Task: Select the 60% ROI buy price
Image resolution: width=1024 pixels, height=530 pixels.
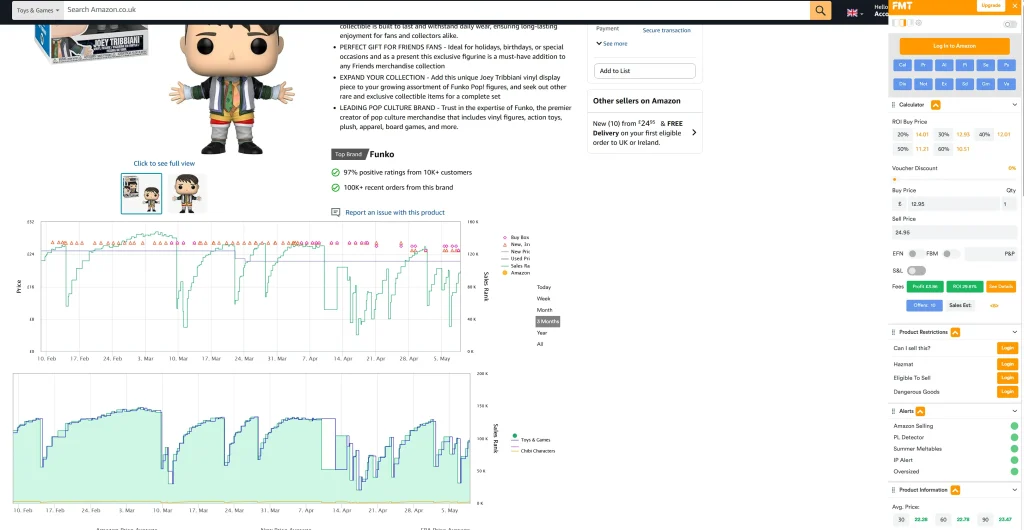Action: (944, 149)
